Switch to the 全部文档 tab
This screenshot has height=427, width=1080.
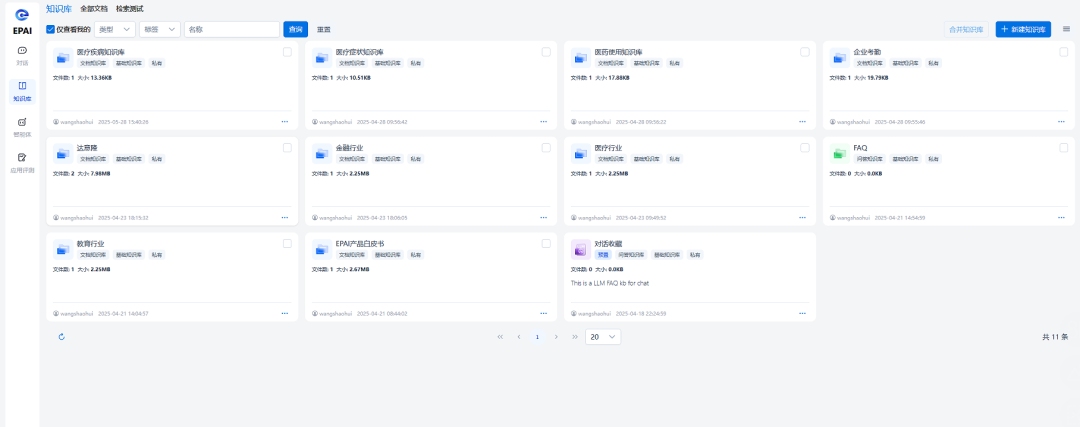coord(94,9)
